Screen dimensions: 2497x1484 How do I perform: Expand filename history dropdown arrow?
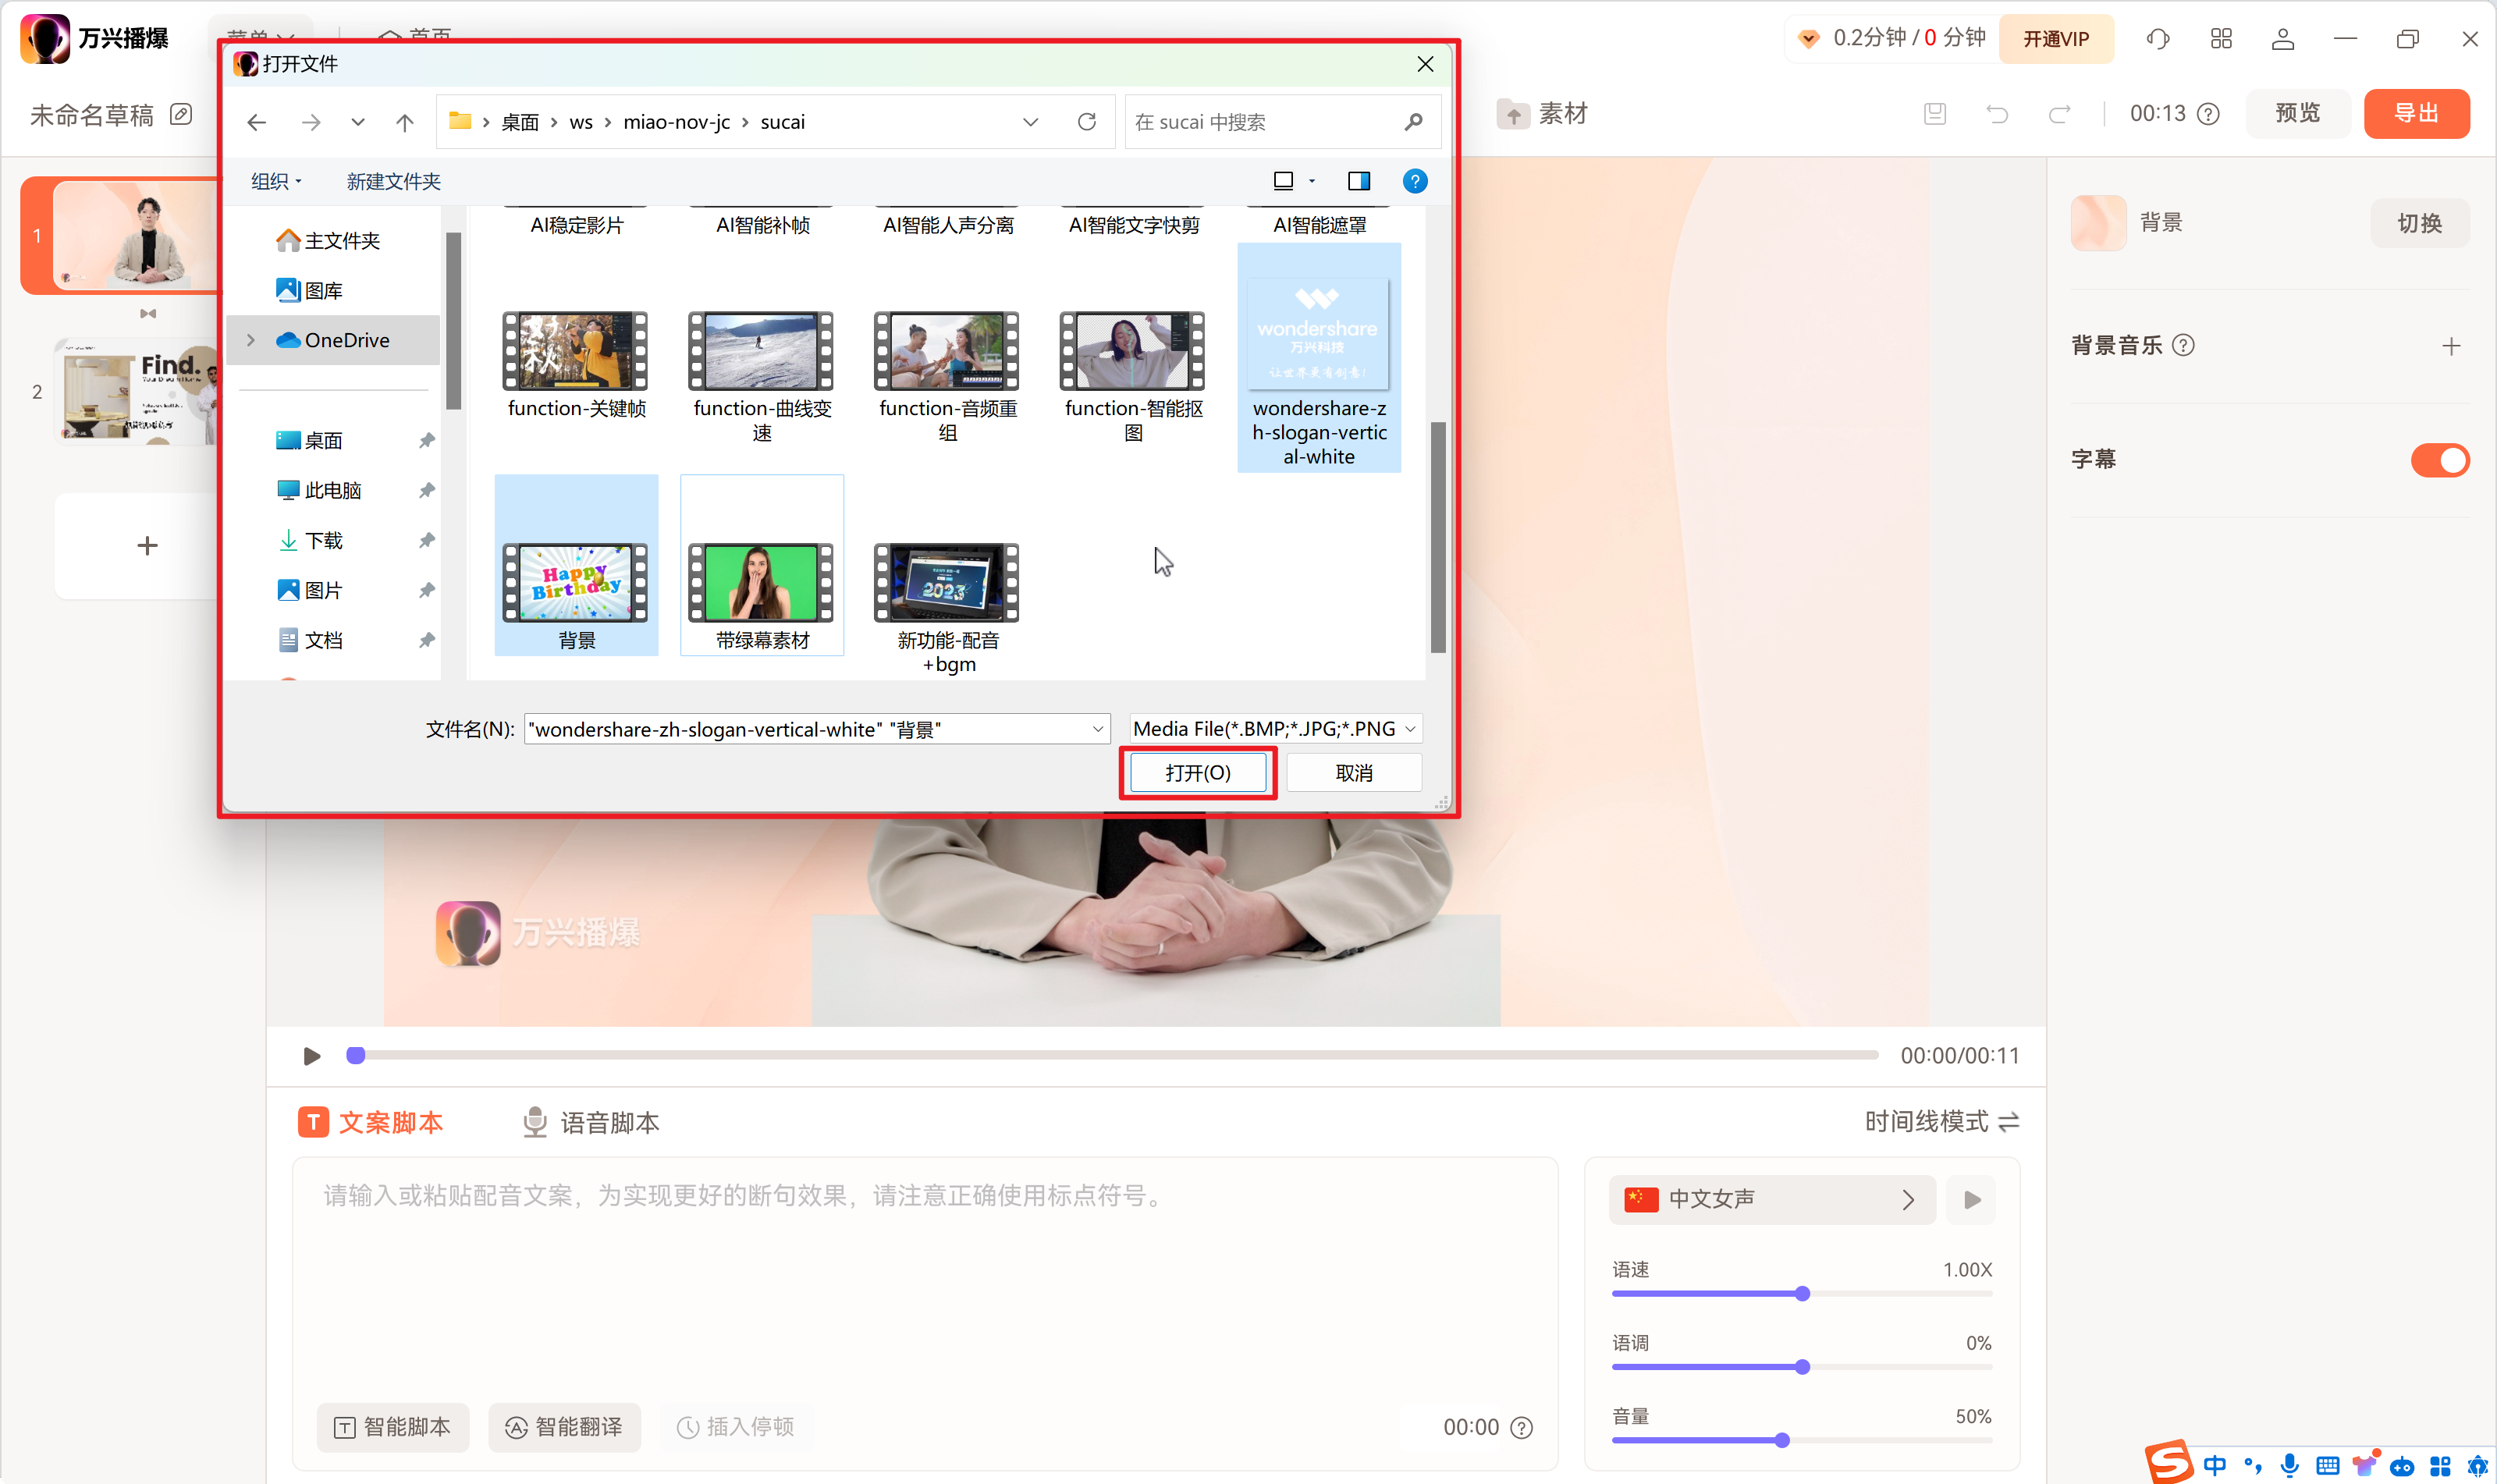(1098, 729)
